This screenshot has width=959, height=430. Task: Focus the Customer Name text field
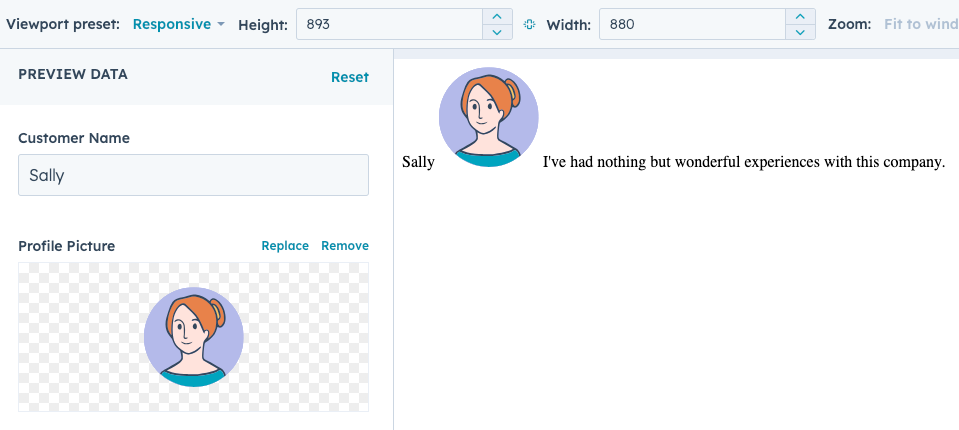pos(193,175)
